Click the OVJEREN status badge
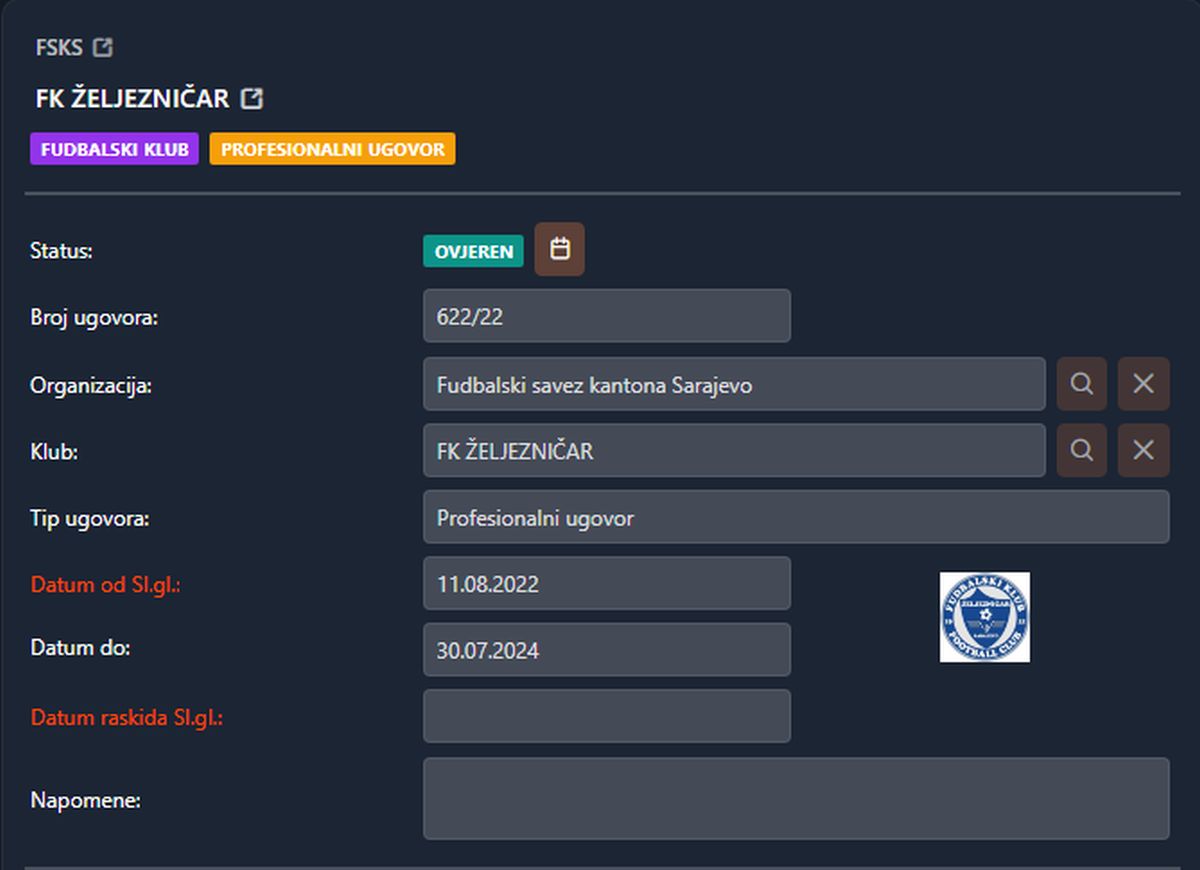Screen dimensions: 1200x870 (473, 251)
